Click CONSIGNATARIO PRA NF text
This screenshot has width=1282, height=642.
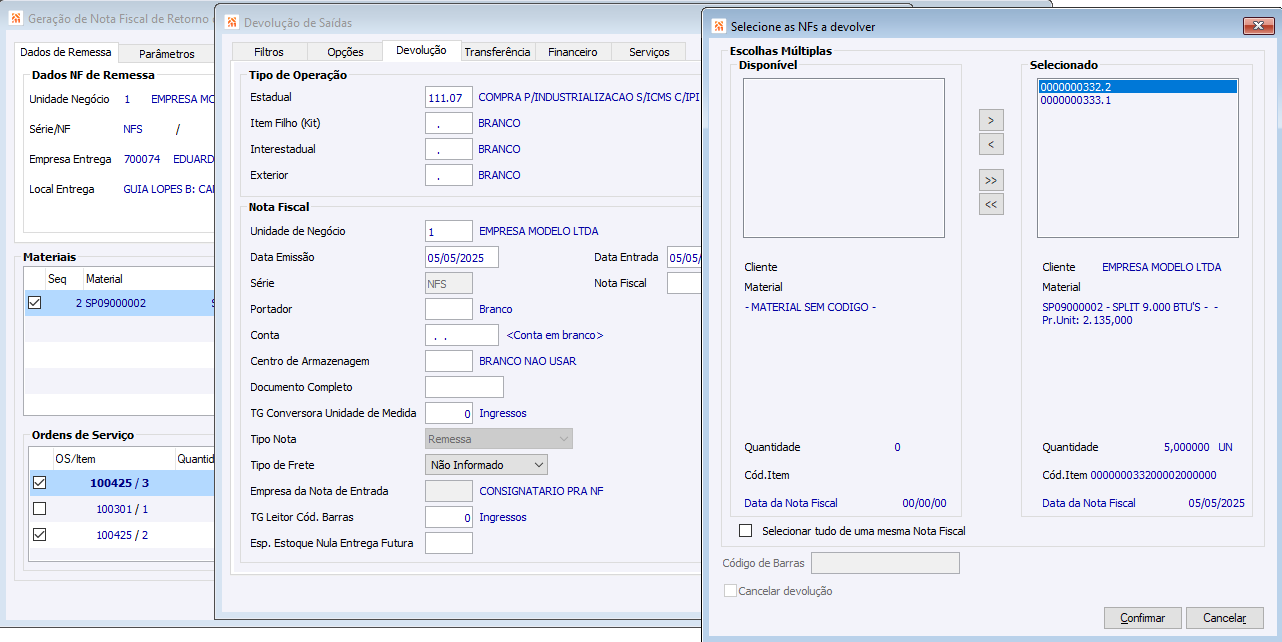click(541, 491)
